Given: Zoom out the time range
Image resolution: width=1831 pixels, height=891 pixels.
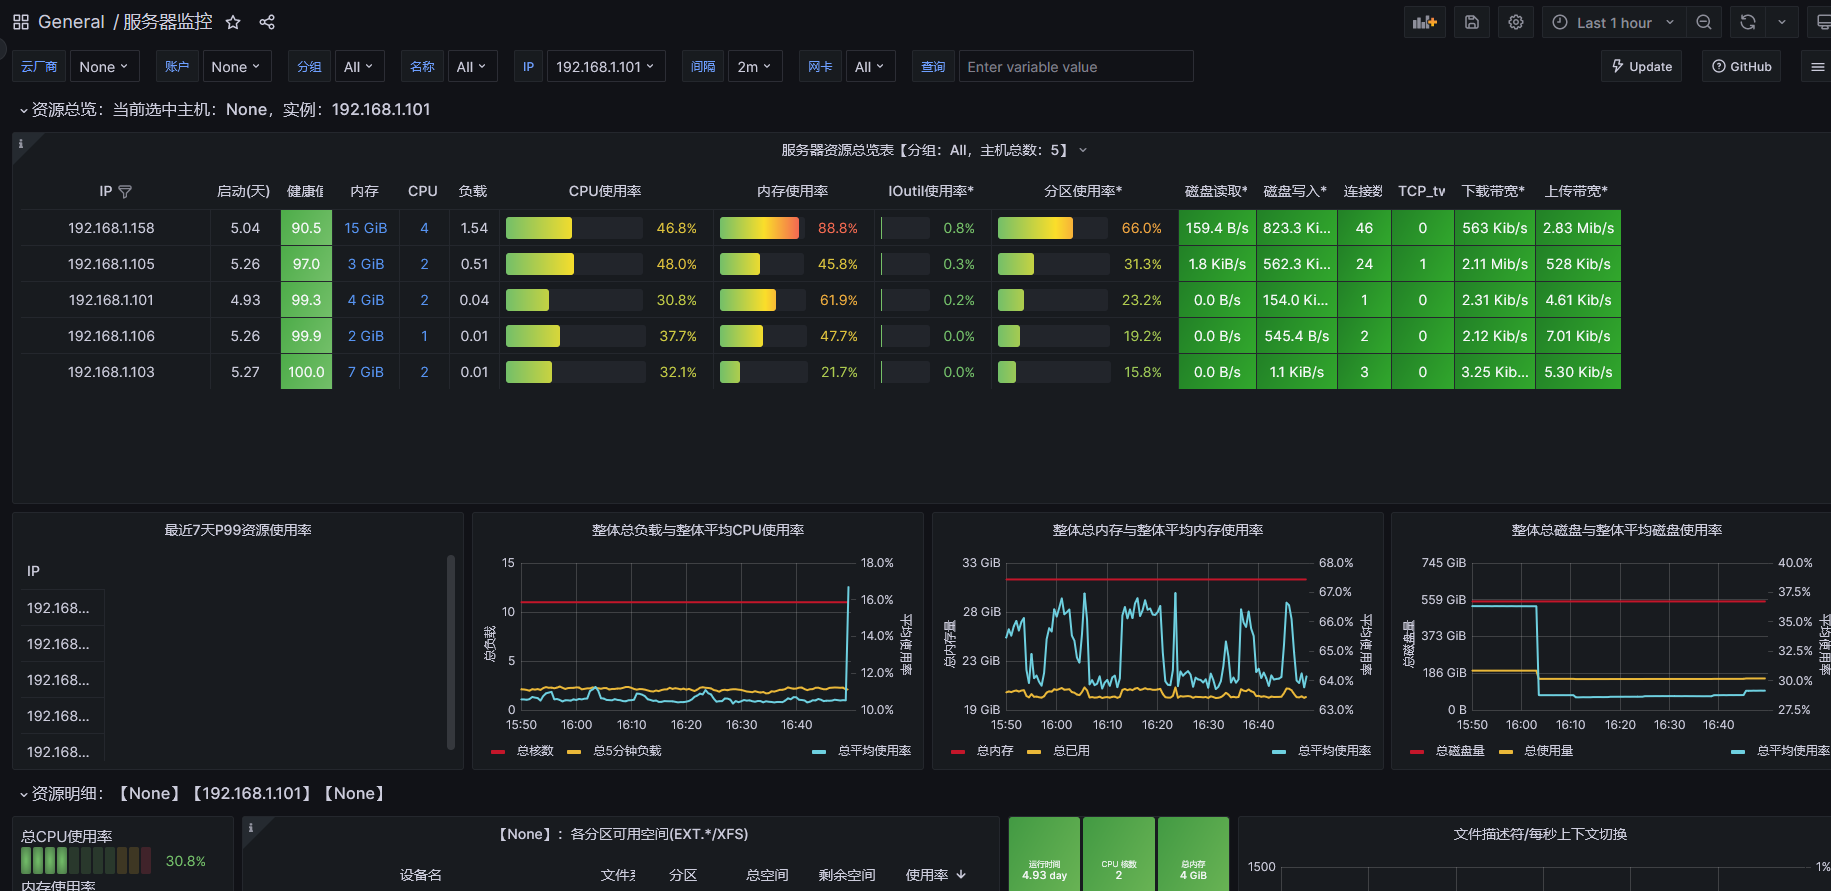Looking at the screenshot, I should coord(1704,22).
